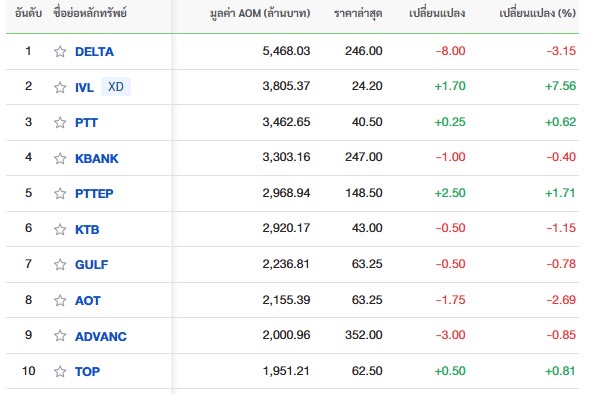Open the KBANK symbol link
The width and height of the screenshot is (595, 394).
coord(97,158)
